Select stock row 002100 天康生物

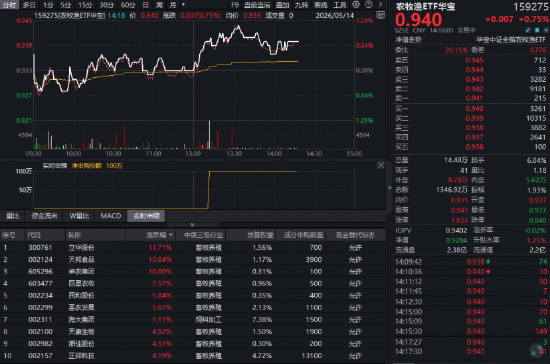pos(193,331)
